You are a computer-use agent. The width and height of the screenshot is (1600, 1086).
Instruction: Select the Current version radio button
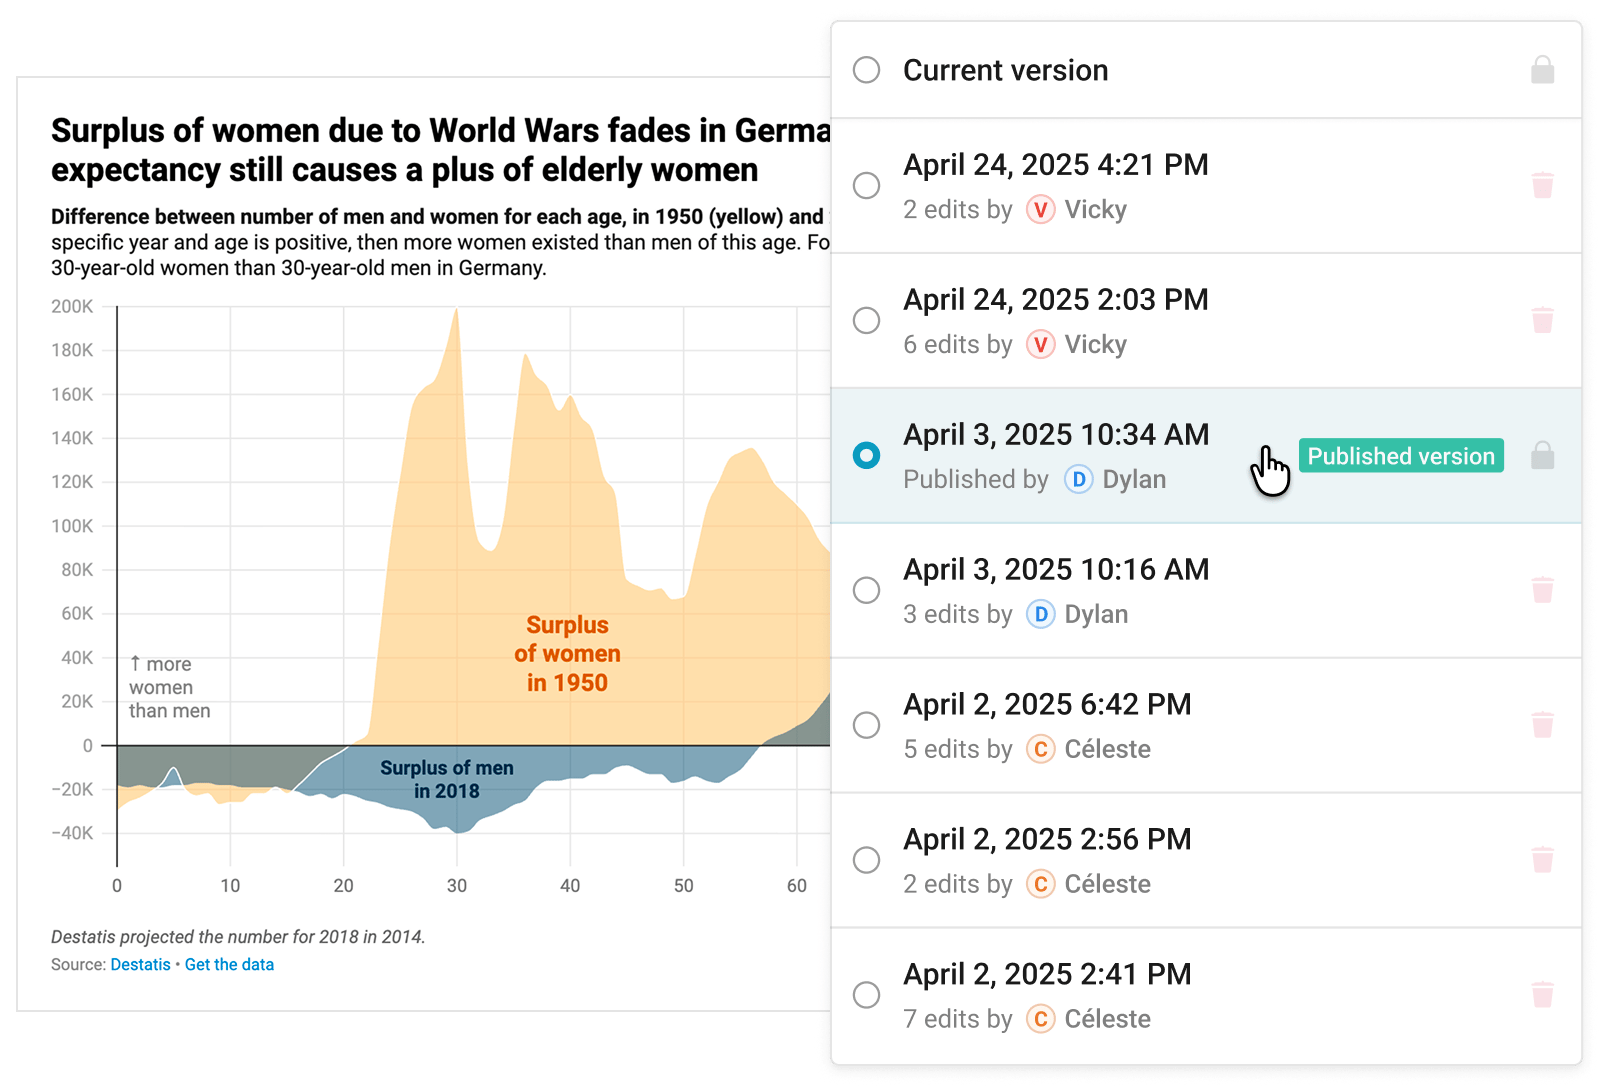coord(866,70)
